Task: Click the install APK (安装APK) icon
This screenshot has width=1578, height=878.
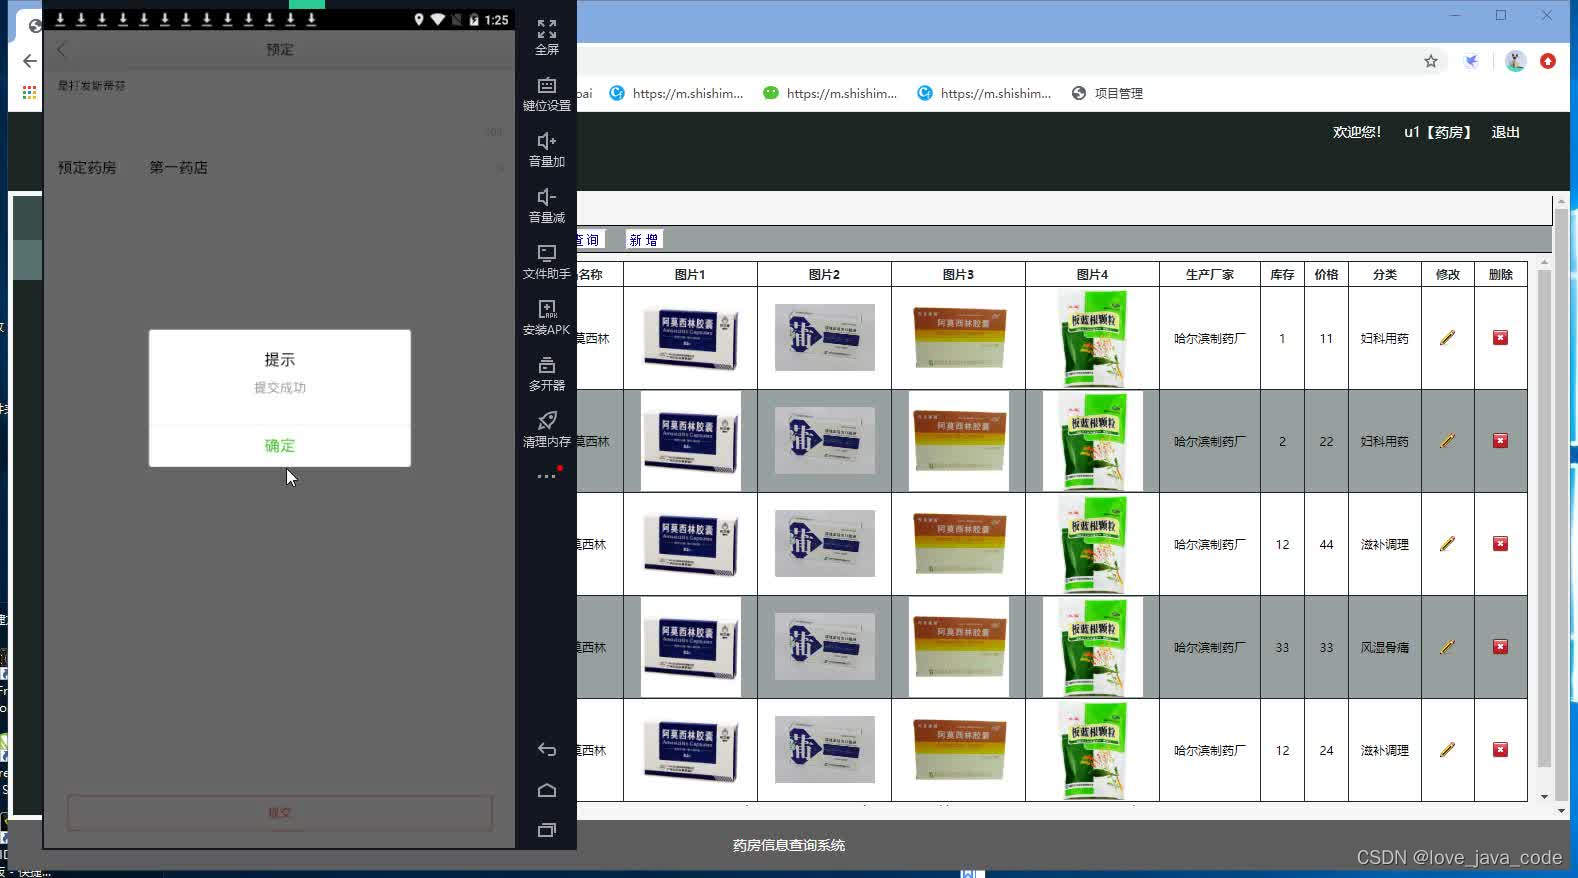Action: 546,310
